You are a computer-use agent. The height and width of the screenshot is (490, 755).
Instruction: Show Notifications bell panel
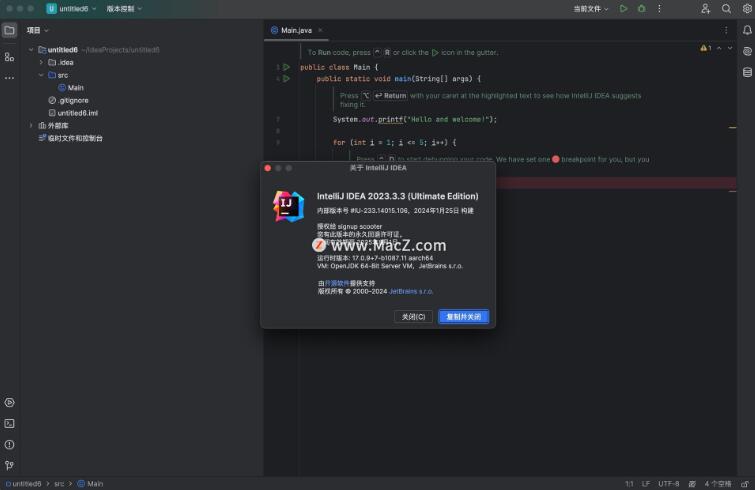747,30
